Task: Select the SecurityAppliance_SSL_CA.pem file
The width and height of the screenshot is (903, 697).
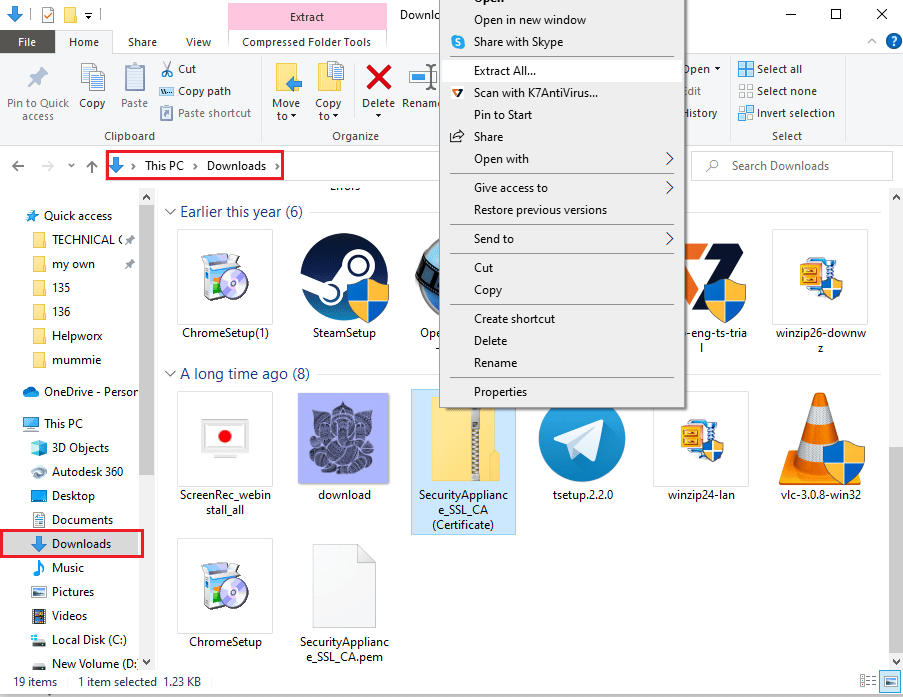Action: click(344, 603)
